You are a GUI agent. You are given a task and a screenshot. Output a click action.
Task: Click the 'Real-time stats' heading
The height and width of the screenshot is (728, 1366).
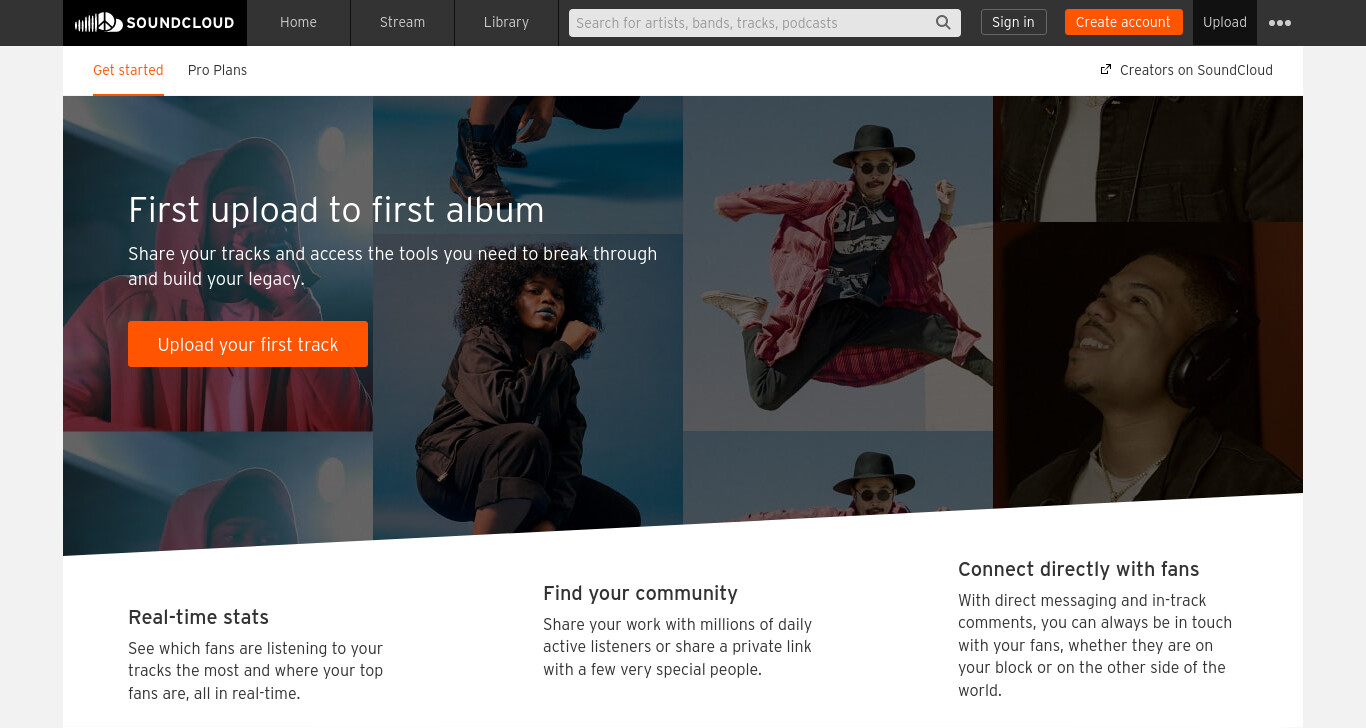(x=198, y=617)
